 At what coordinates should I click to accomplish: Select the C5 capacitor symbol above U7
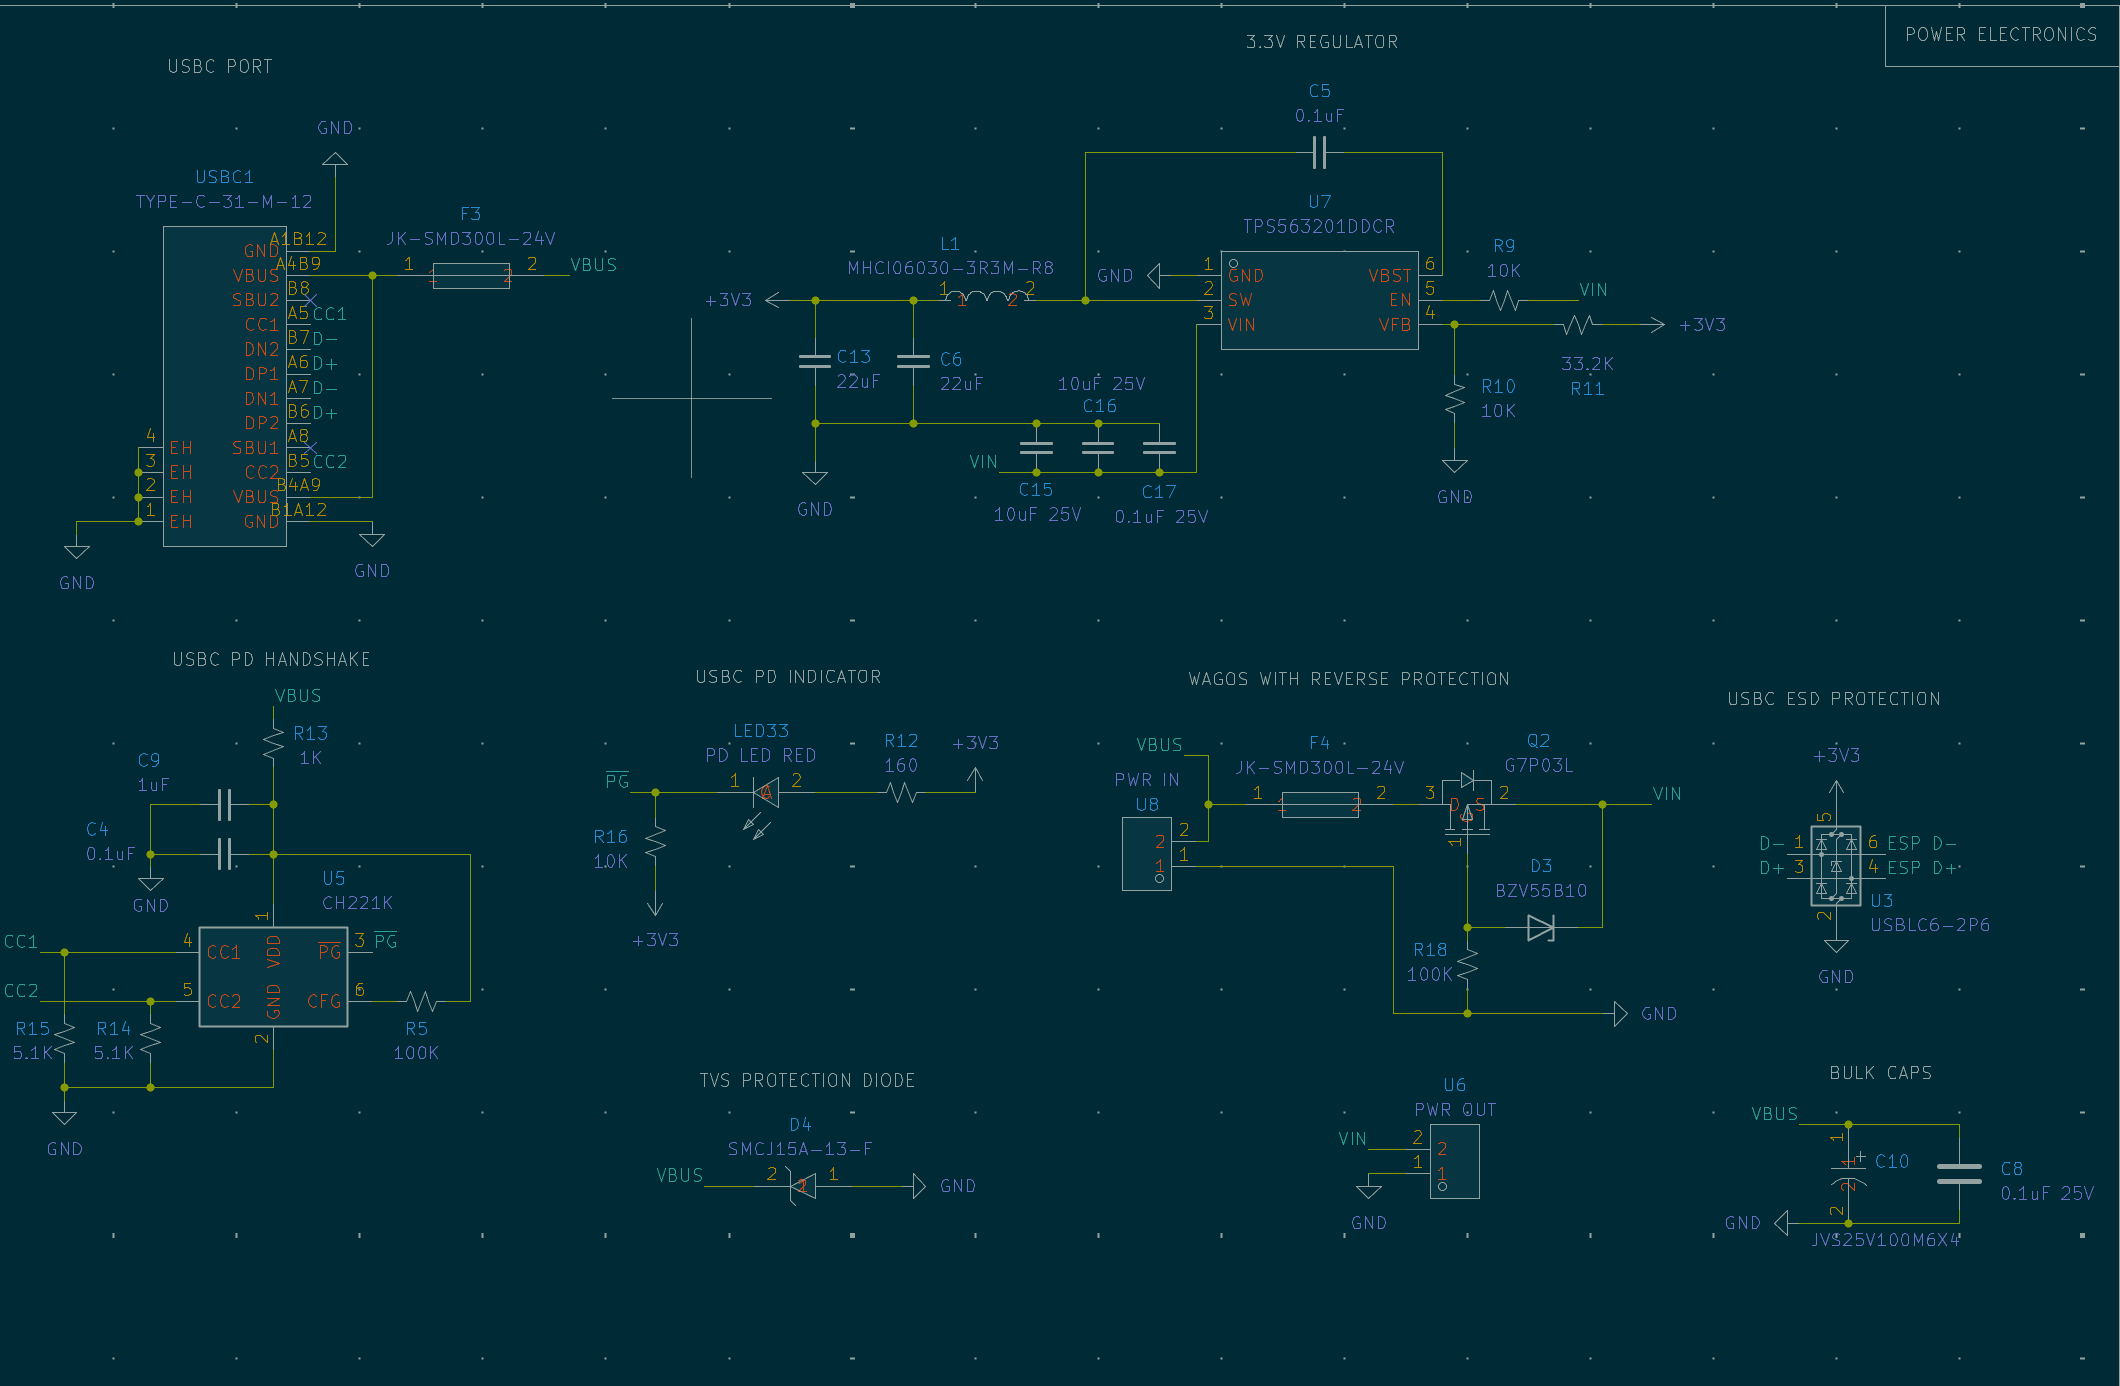coord(1319,153)
